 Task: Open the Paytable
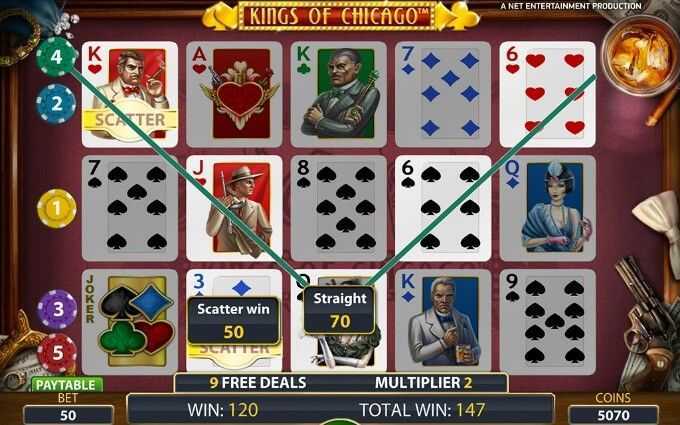(66, 385)
